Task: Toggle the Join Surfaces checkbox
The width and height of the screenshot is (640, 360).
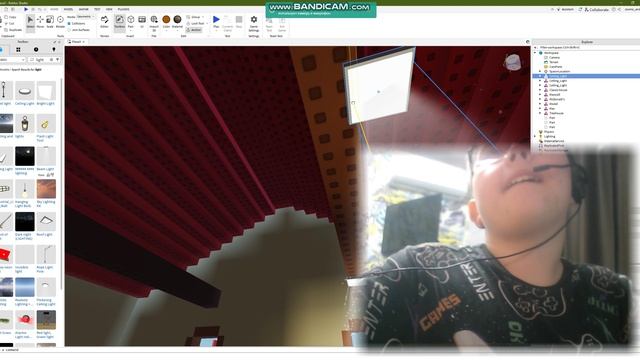Action: point(79,30)
